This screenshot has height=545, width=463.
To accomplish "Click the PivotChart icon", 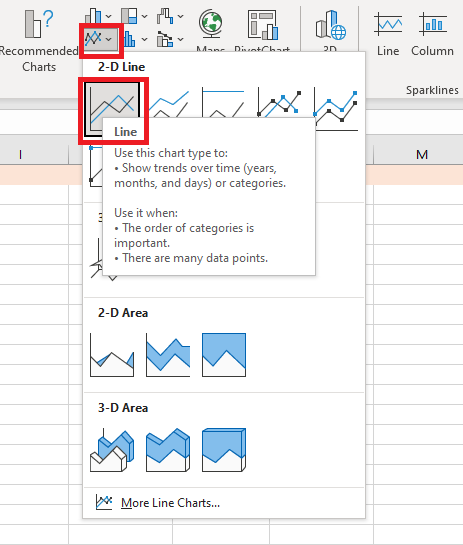I will point(262,25).
